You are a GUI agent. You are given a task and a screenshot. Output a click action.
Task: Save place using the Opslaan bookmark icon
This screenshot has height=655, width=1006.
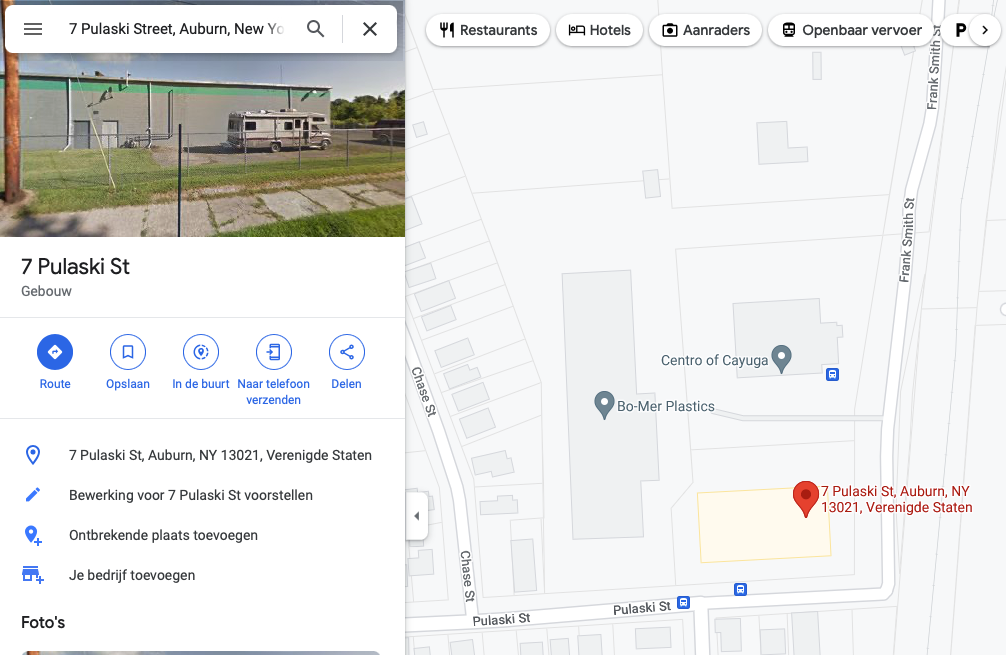click(128, 352)
